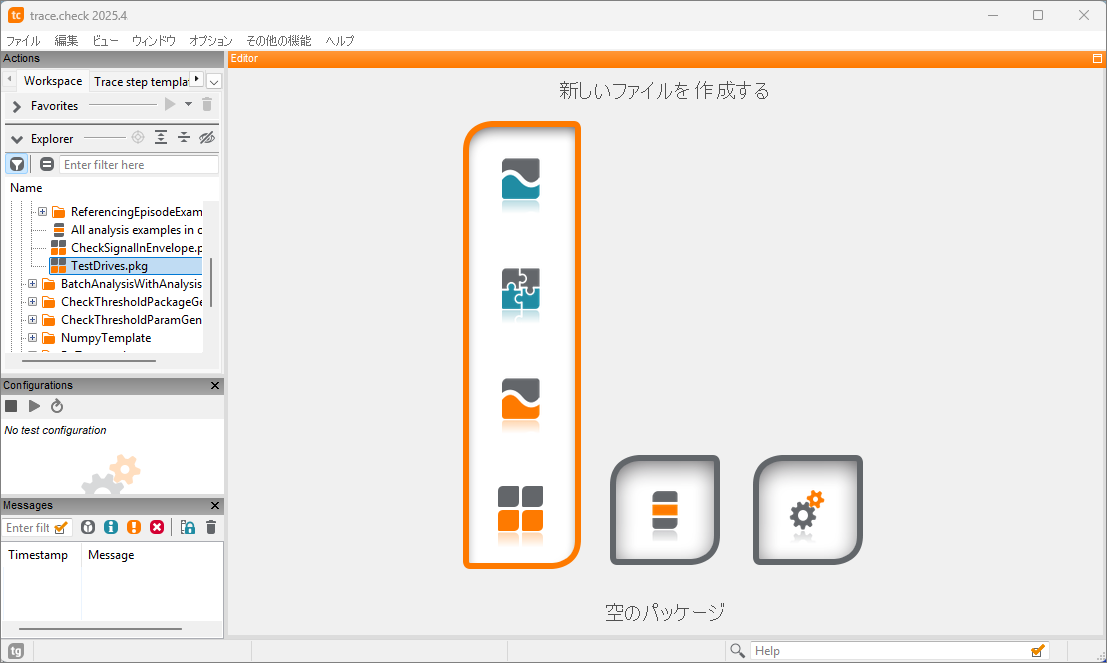Screen dimensions: 1107x663
Task: Run the test configuration with the play icon
Action: tap(33, 405)
